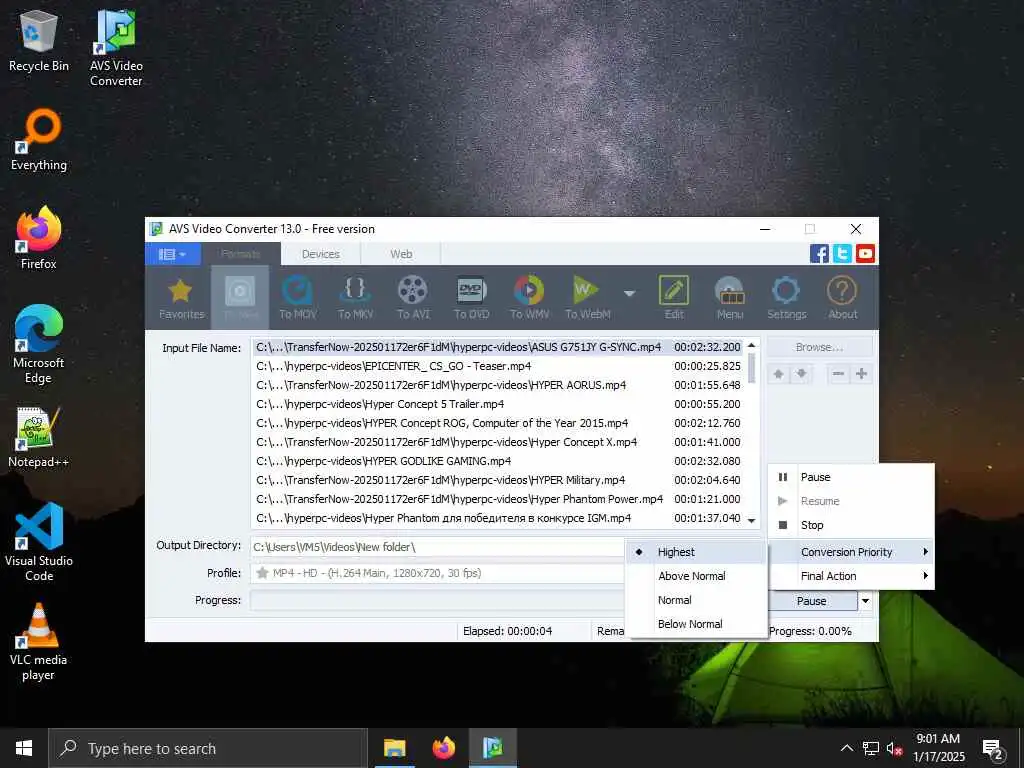Click the conversion progress bar
Viewport: 1024px width, 768px height.
438,600
